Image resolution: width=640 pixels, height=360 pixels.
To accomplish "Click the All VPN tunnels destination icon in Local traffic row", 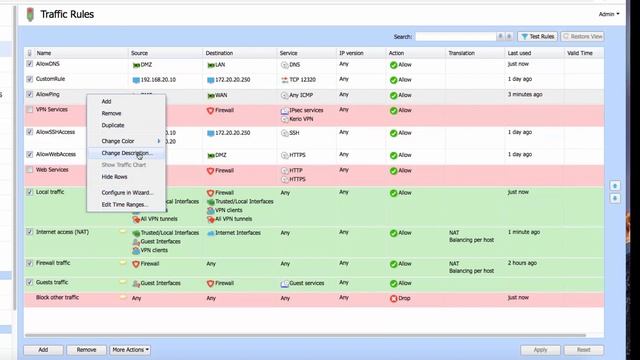I will [211, 219].
